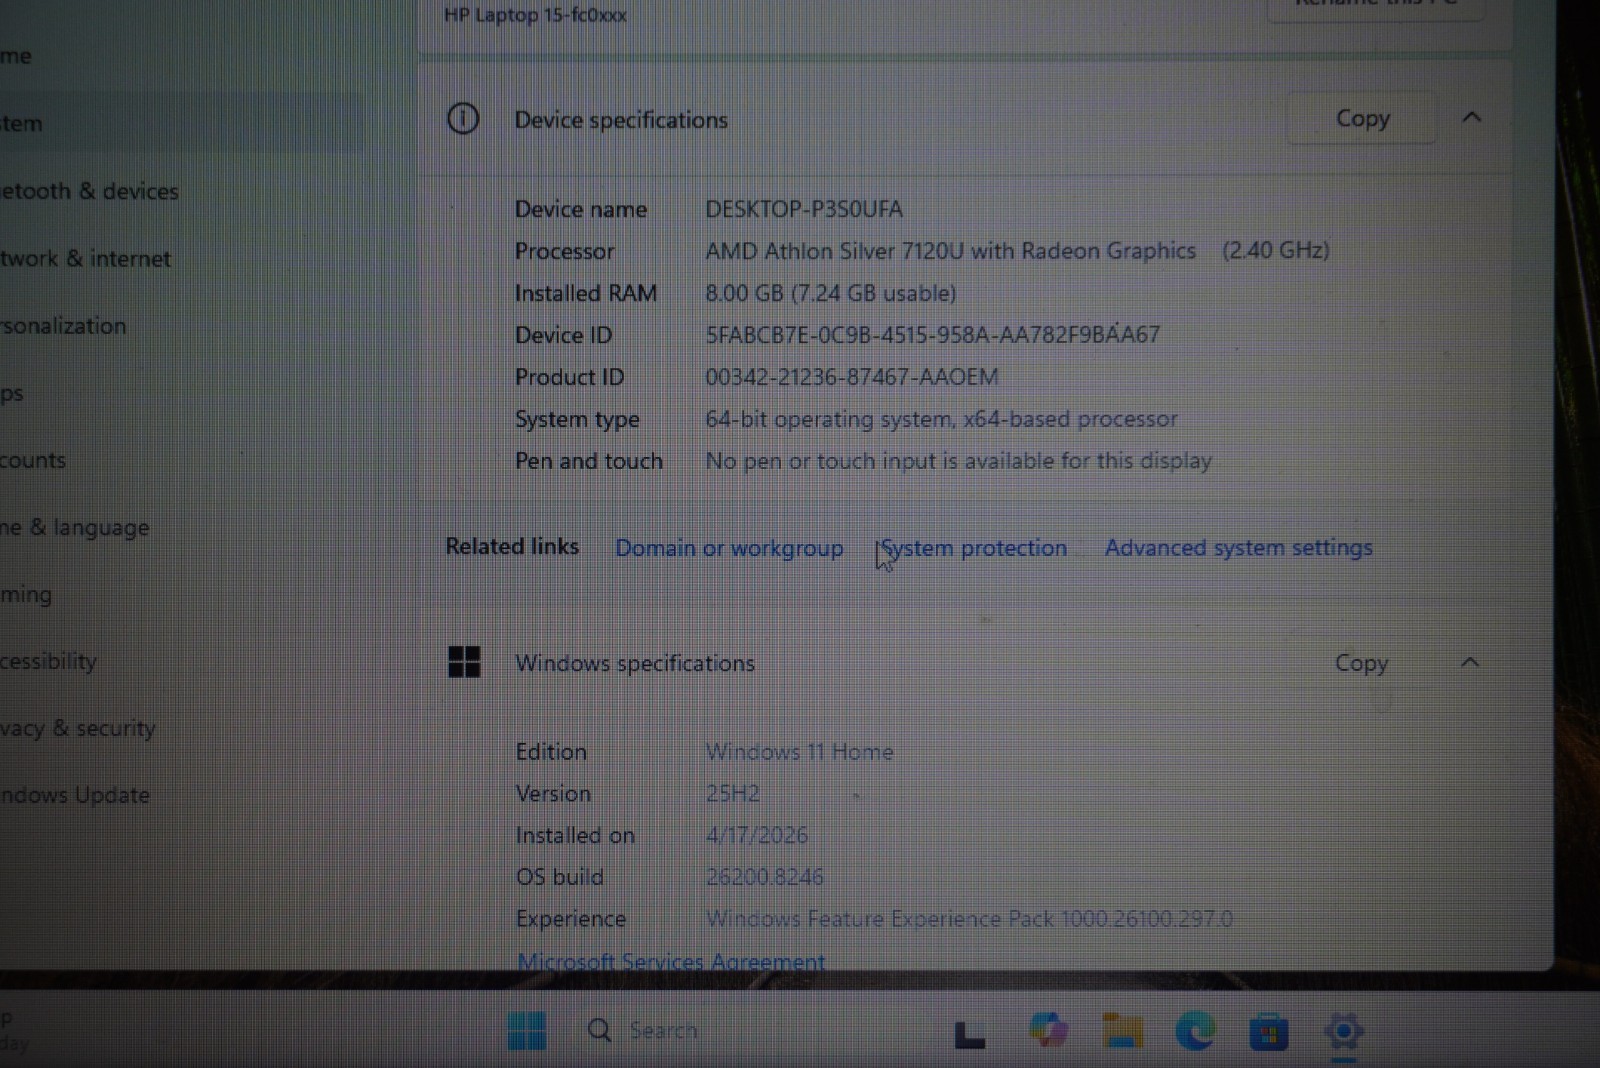The width and height of the screenshot is (1600, 1068).
Task: Collapse the Device specifications section
Action: [x=1471, y=118]
